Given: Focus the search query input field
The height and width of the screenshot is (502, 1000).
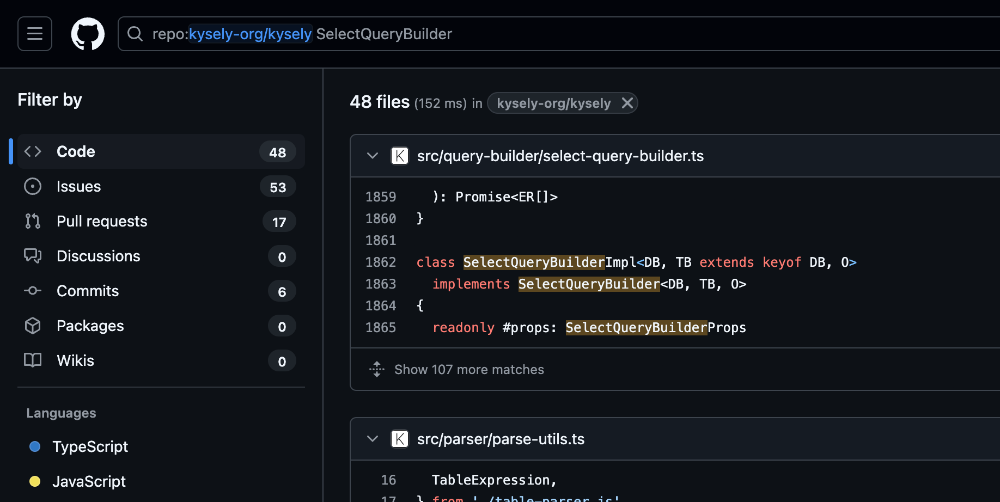Looking at the screenshot, I should tap(600, 34).
